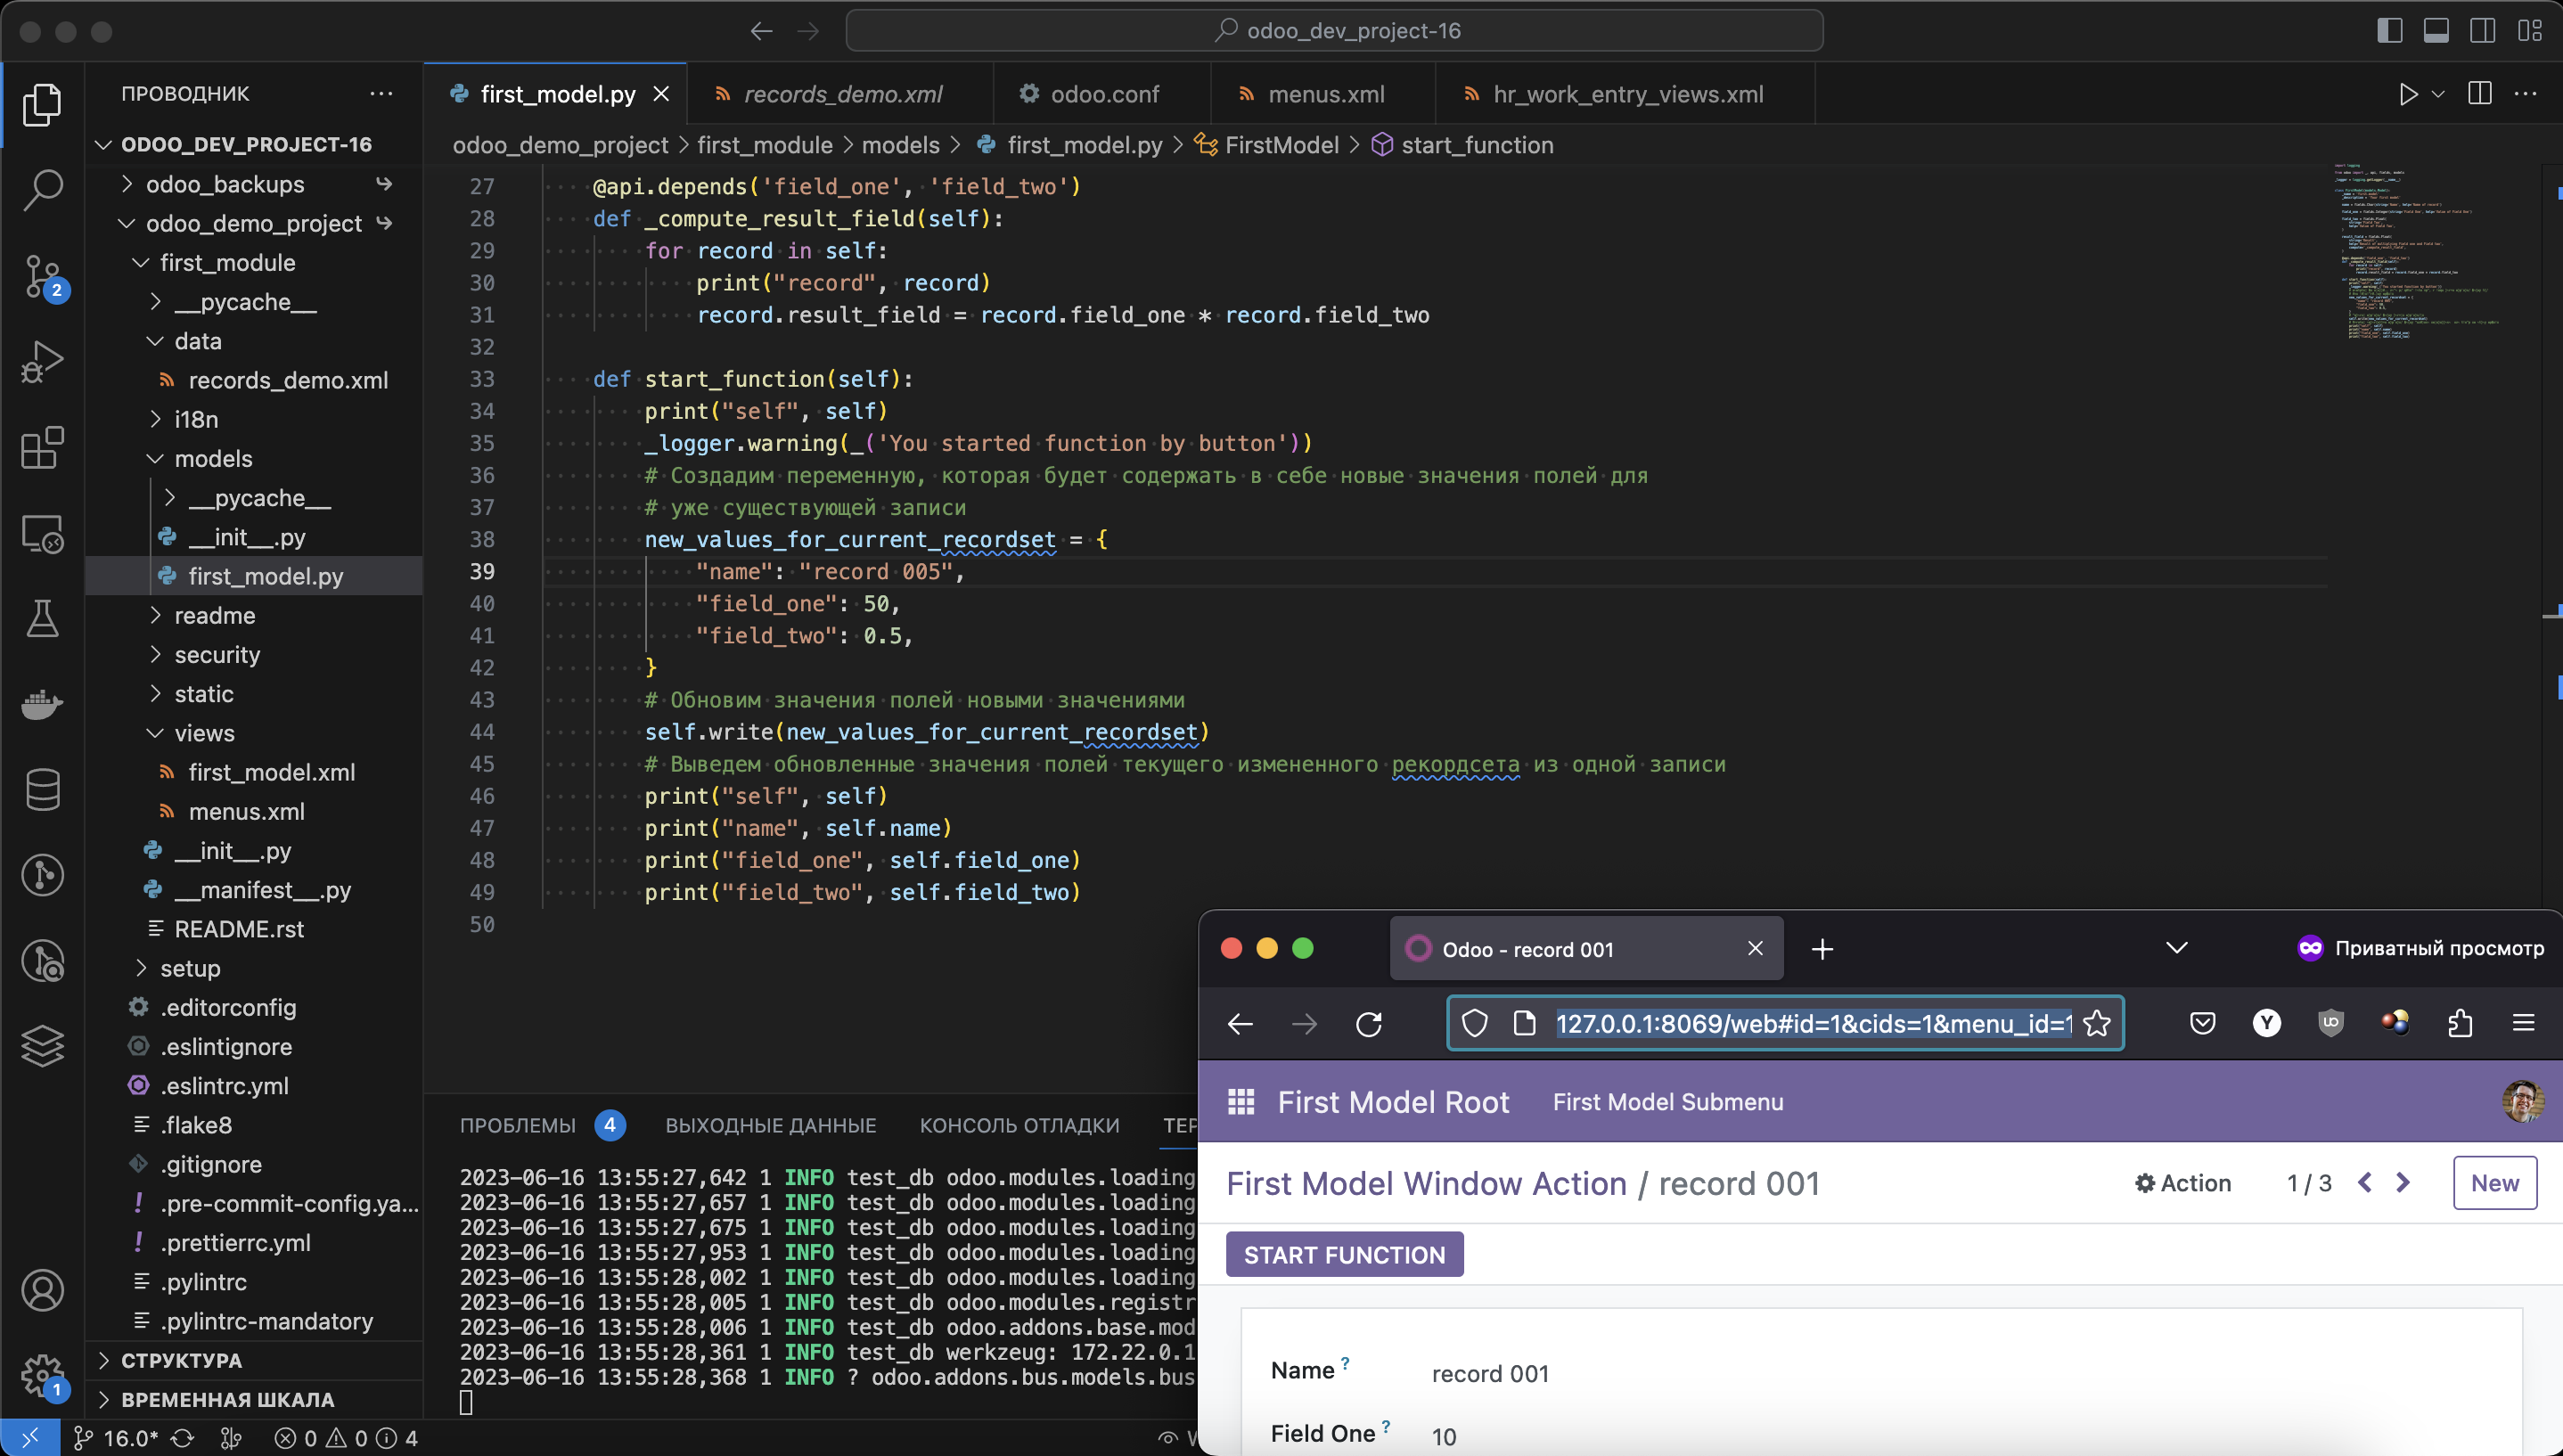Click the New button in Odoo
The height and width of the screenshot is (1456, 2563).
coord(2494,1183)
